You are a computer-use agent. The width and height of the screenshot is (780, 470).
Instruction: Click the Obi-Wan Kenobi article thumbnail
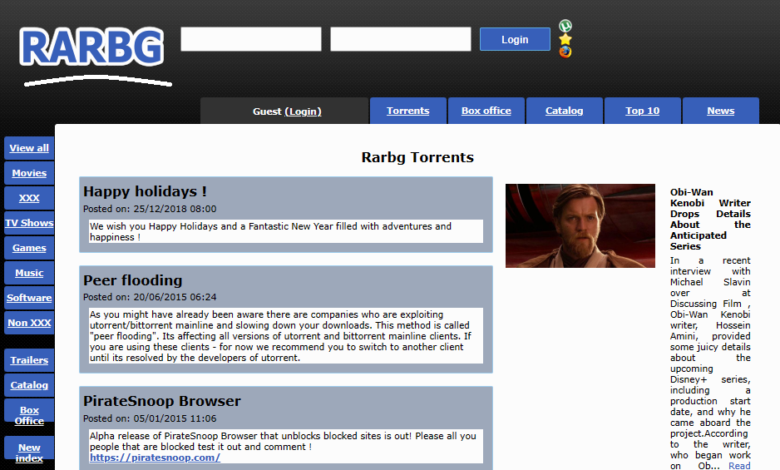pyautogui.click(x=580, y=226)
